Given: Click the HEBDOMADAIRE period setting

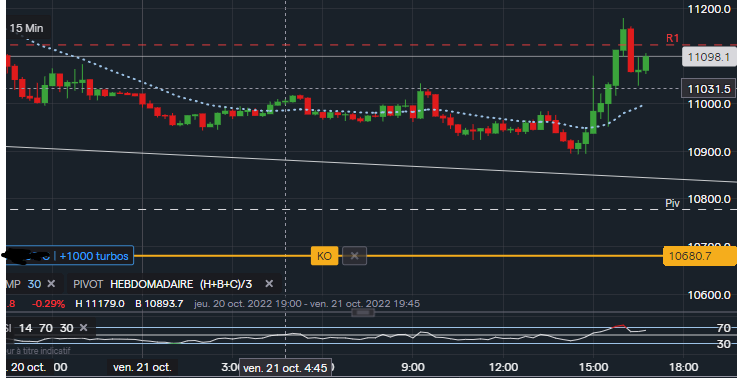Looking at the screenshot, I should point(151,284).
